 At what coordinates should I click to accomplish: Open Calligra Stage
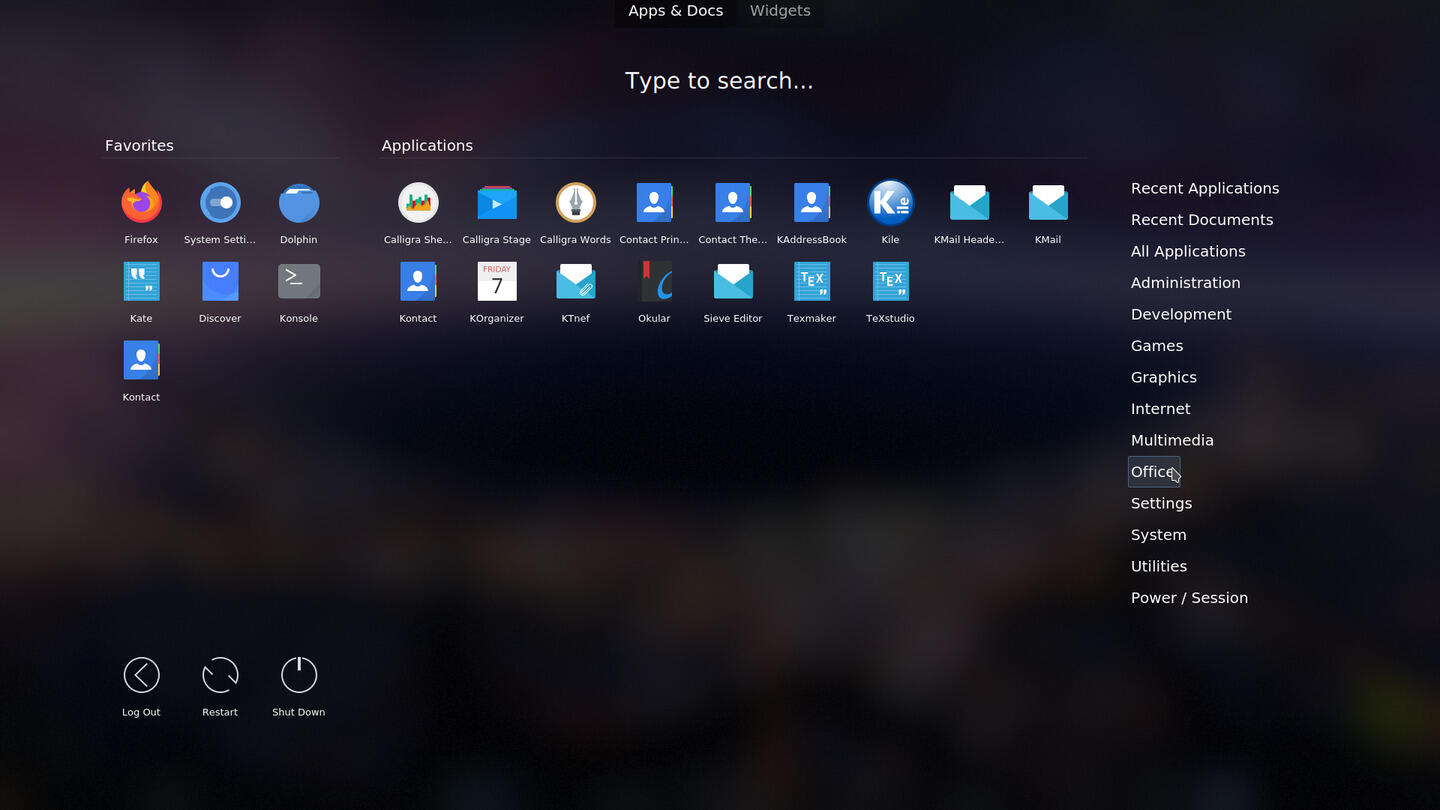[497, 212]
